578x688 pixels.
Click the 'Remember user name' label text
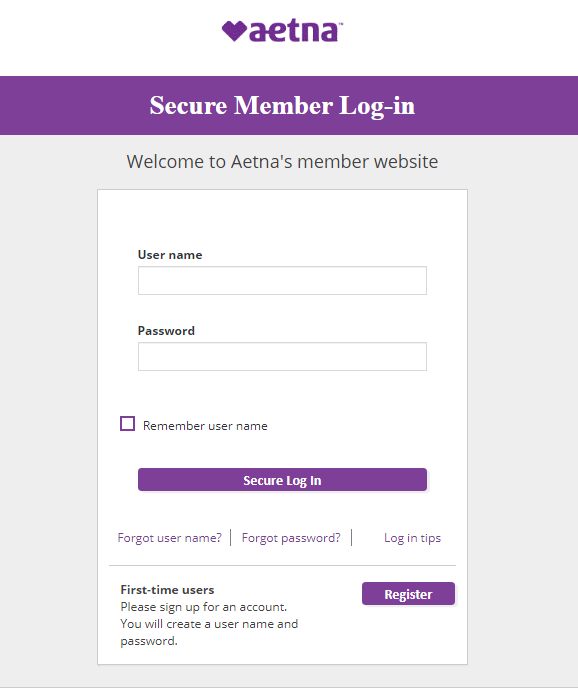(x=205, y=426)
